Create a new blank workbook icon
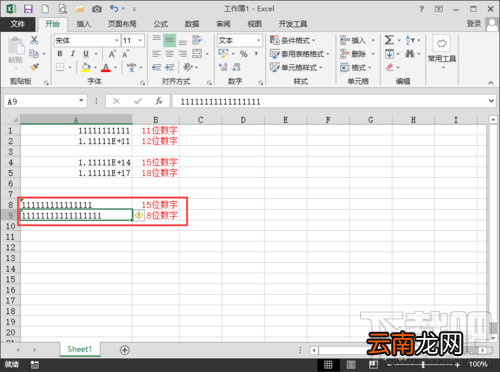This screenshot has width=500, height=372. [x=45, y=9]
